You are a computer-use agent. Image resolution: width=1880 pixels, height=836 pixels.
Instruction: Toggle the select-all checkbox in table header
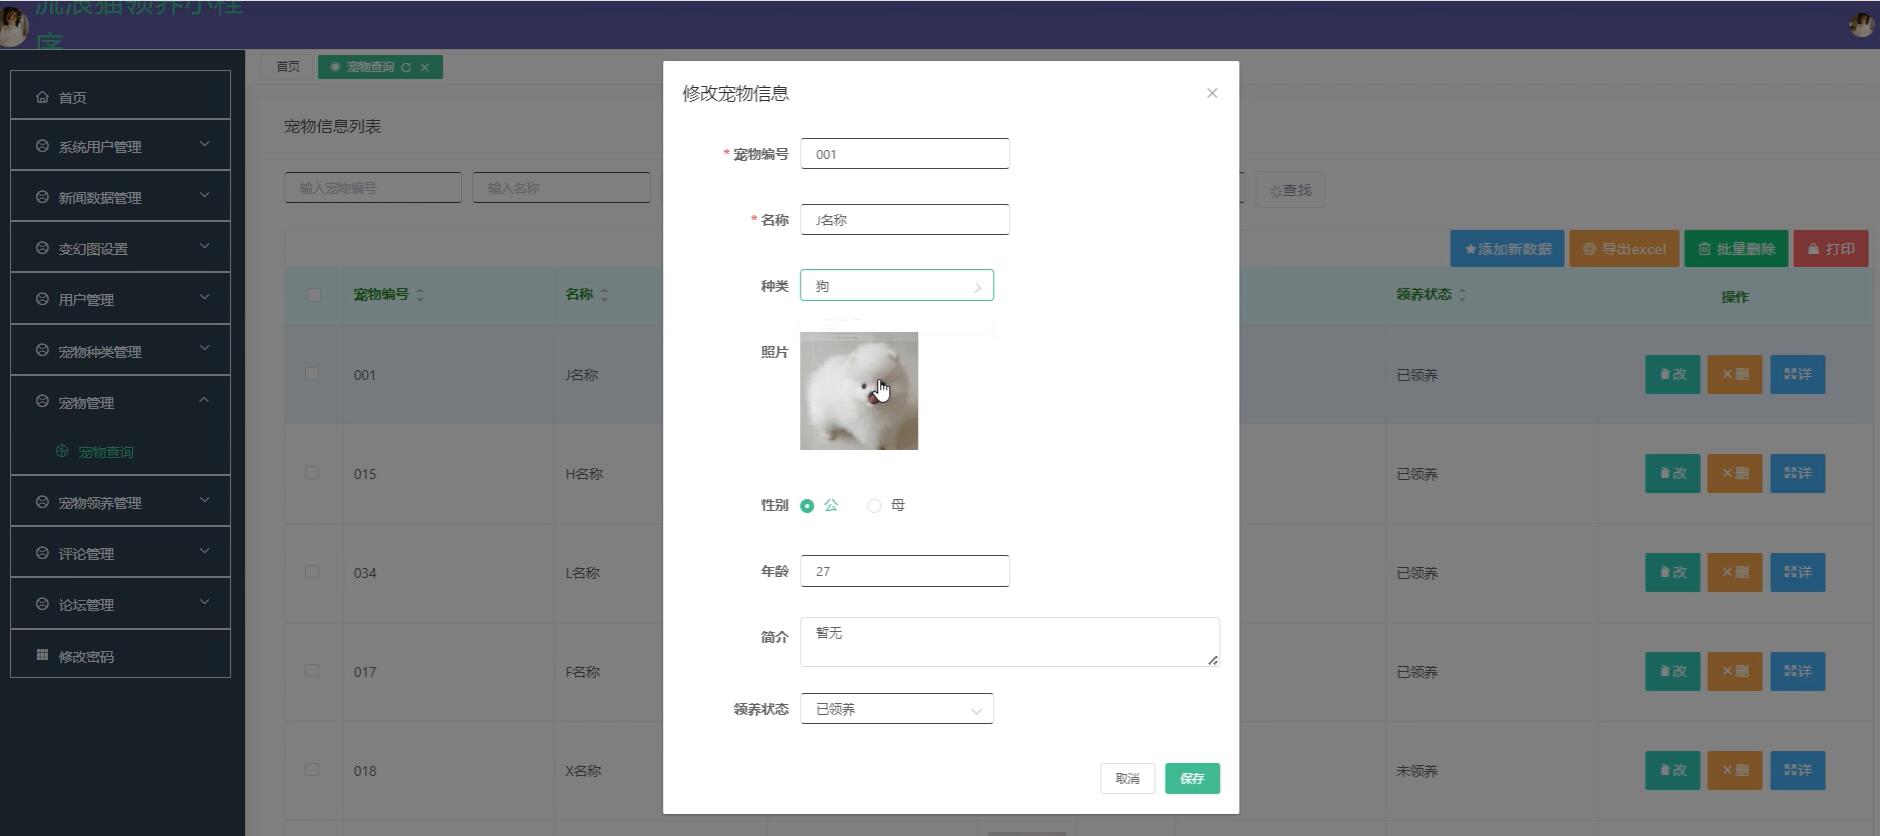tap(313, 295)
